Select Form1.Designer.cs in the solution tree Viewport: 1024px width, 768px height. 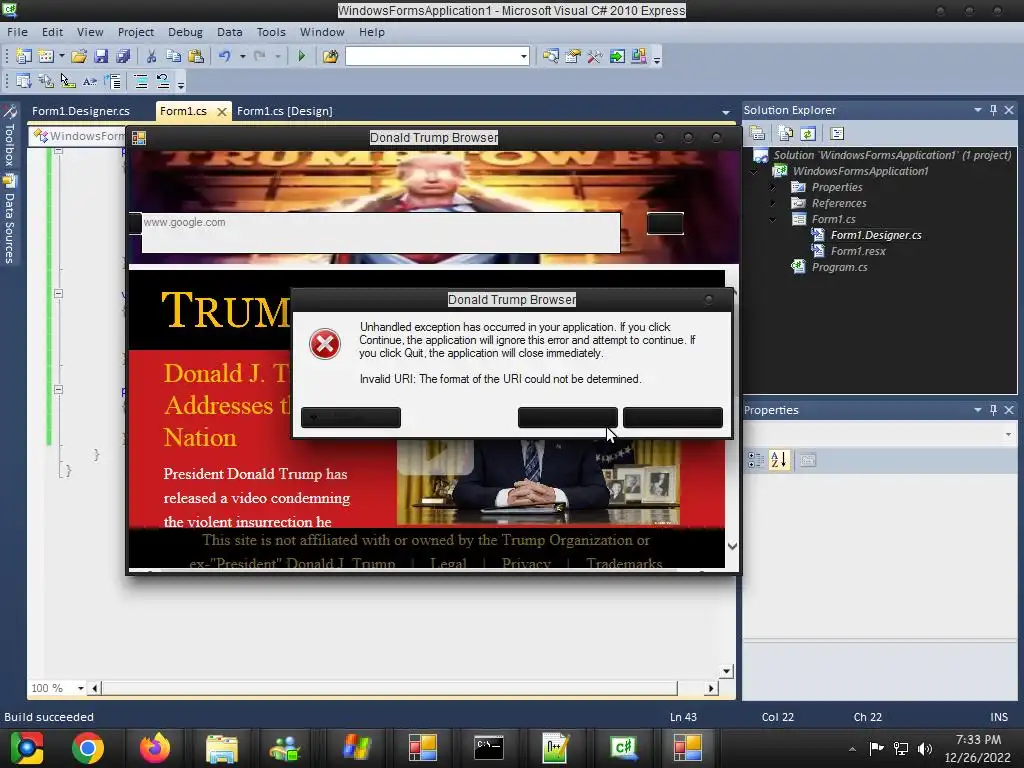click(876, 235)
